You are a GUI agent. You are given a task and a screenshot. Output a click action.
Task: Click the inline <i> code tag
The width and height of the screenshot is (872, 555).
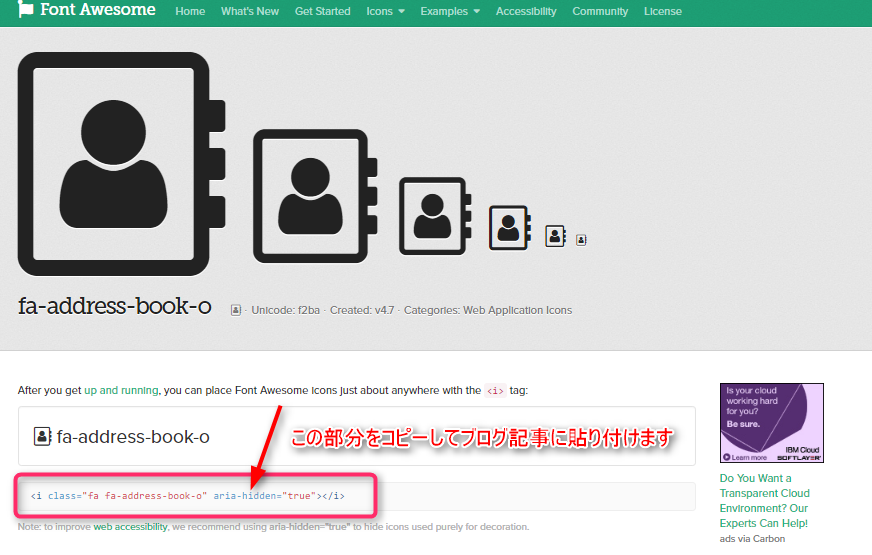[x=495, y=391]
